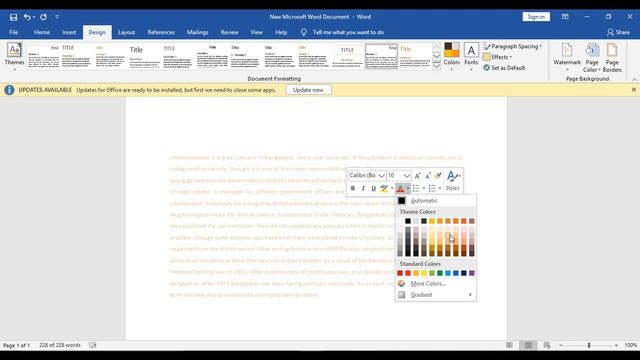Image resolution: width=640 pixels, height=360 pixels.
Task: Adjust the zoom slider handle
Action: point(589,345)
